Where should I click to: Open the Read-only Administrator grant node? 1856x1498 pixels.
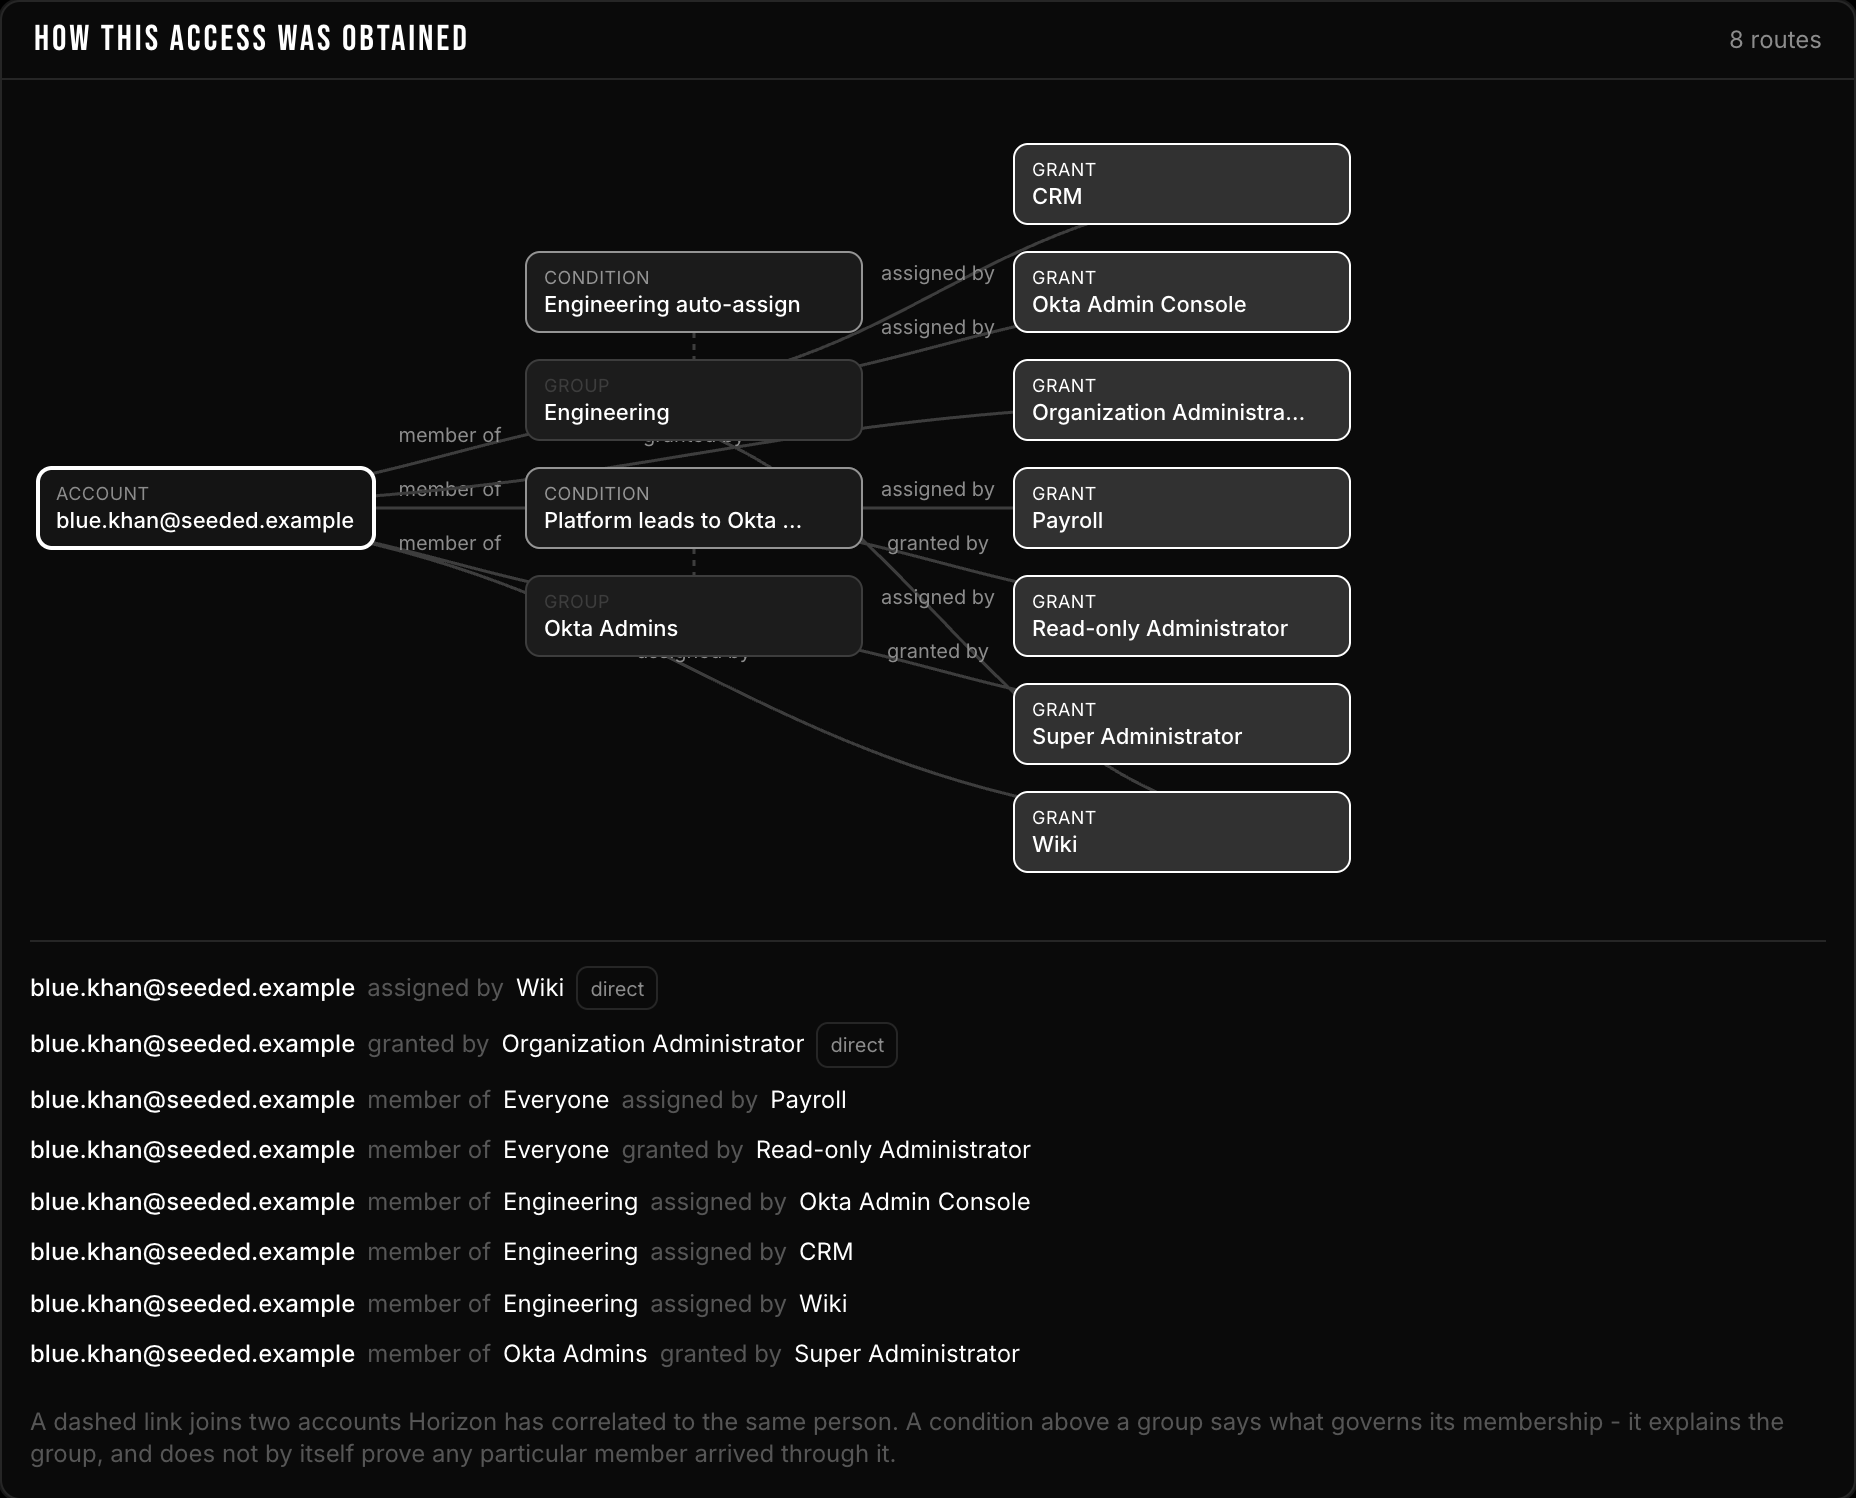[1182, 616]
